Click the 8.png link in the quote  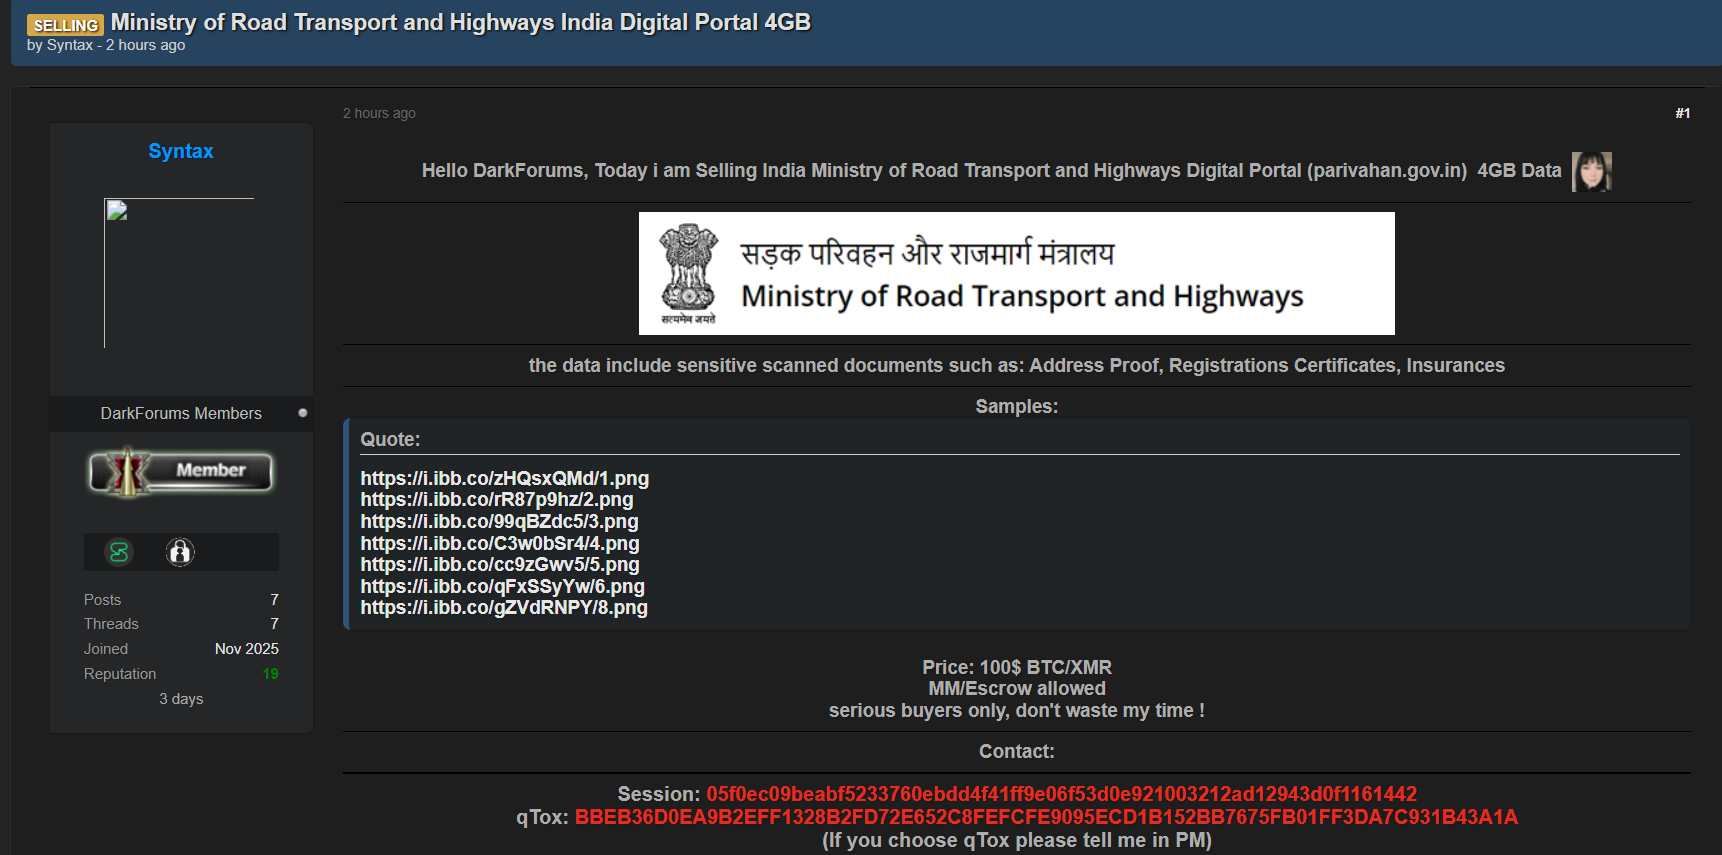503,607
